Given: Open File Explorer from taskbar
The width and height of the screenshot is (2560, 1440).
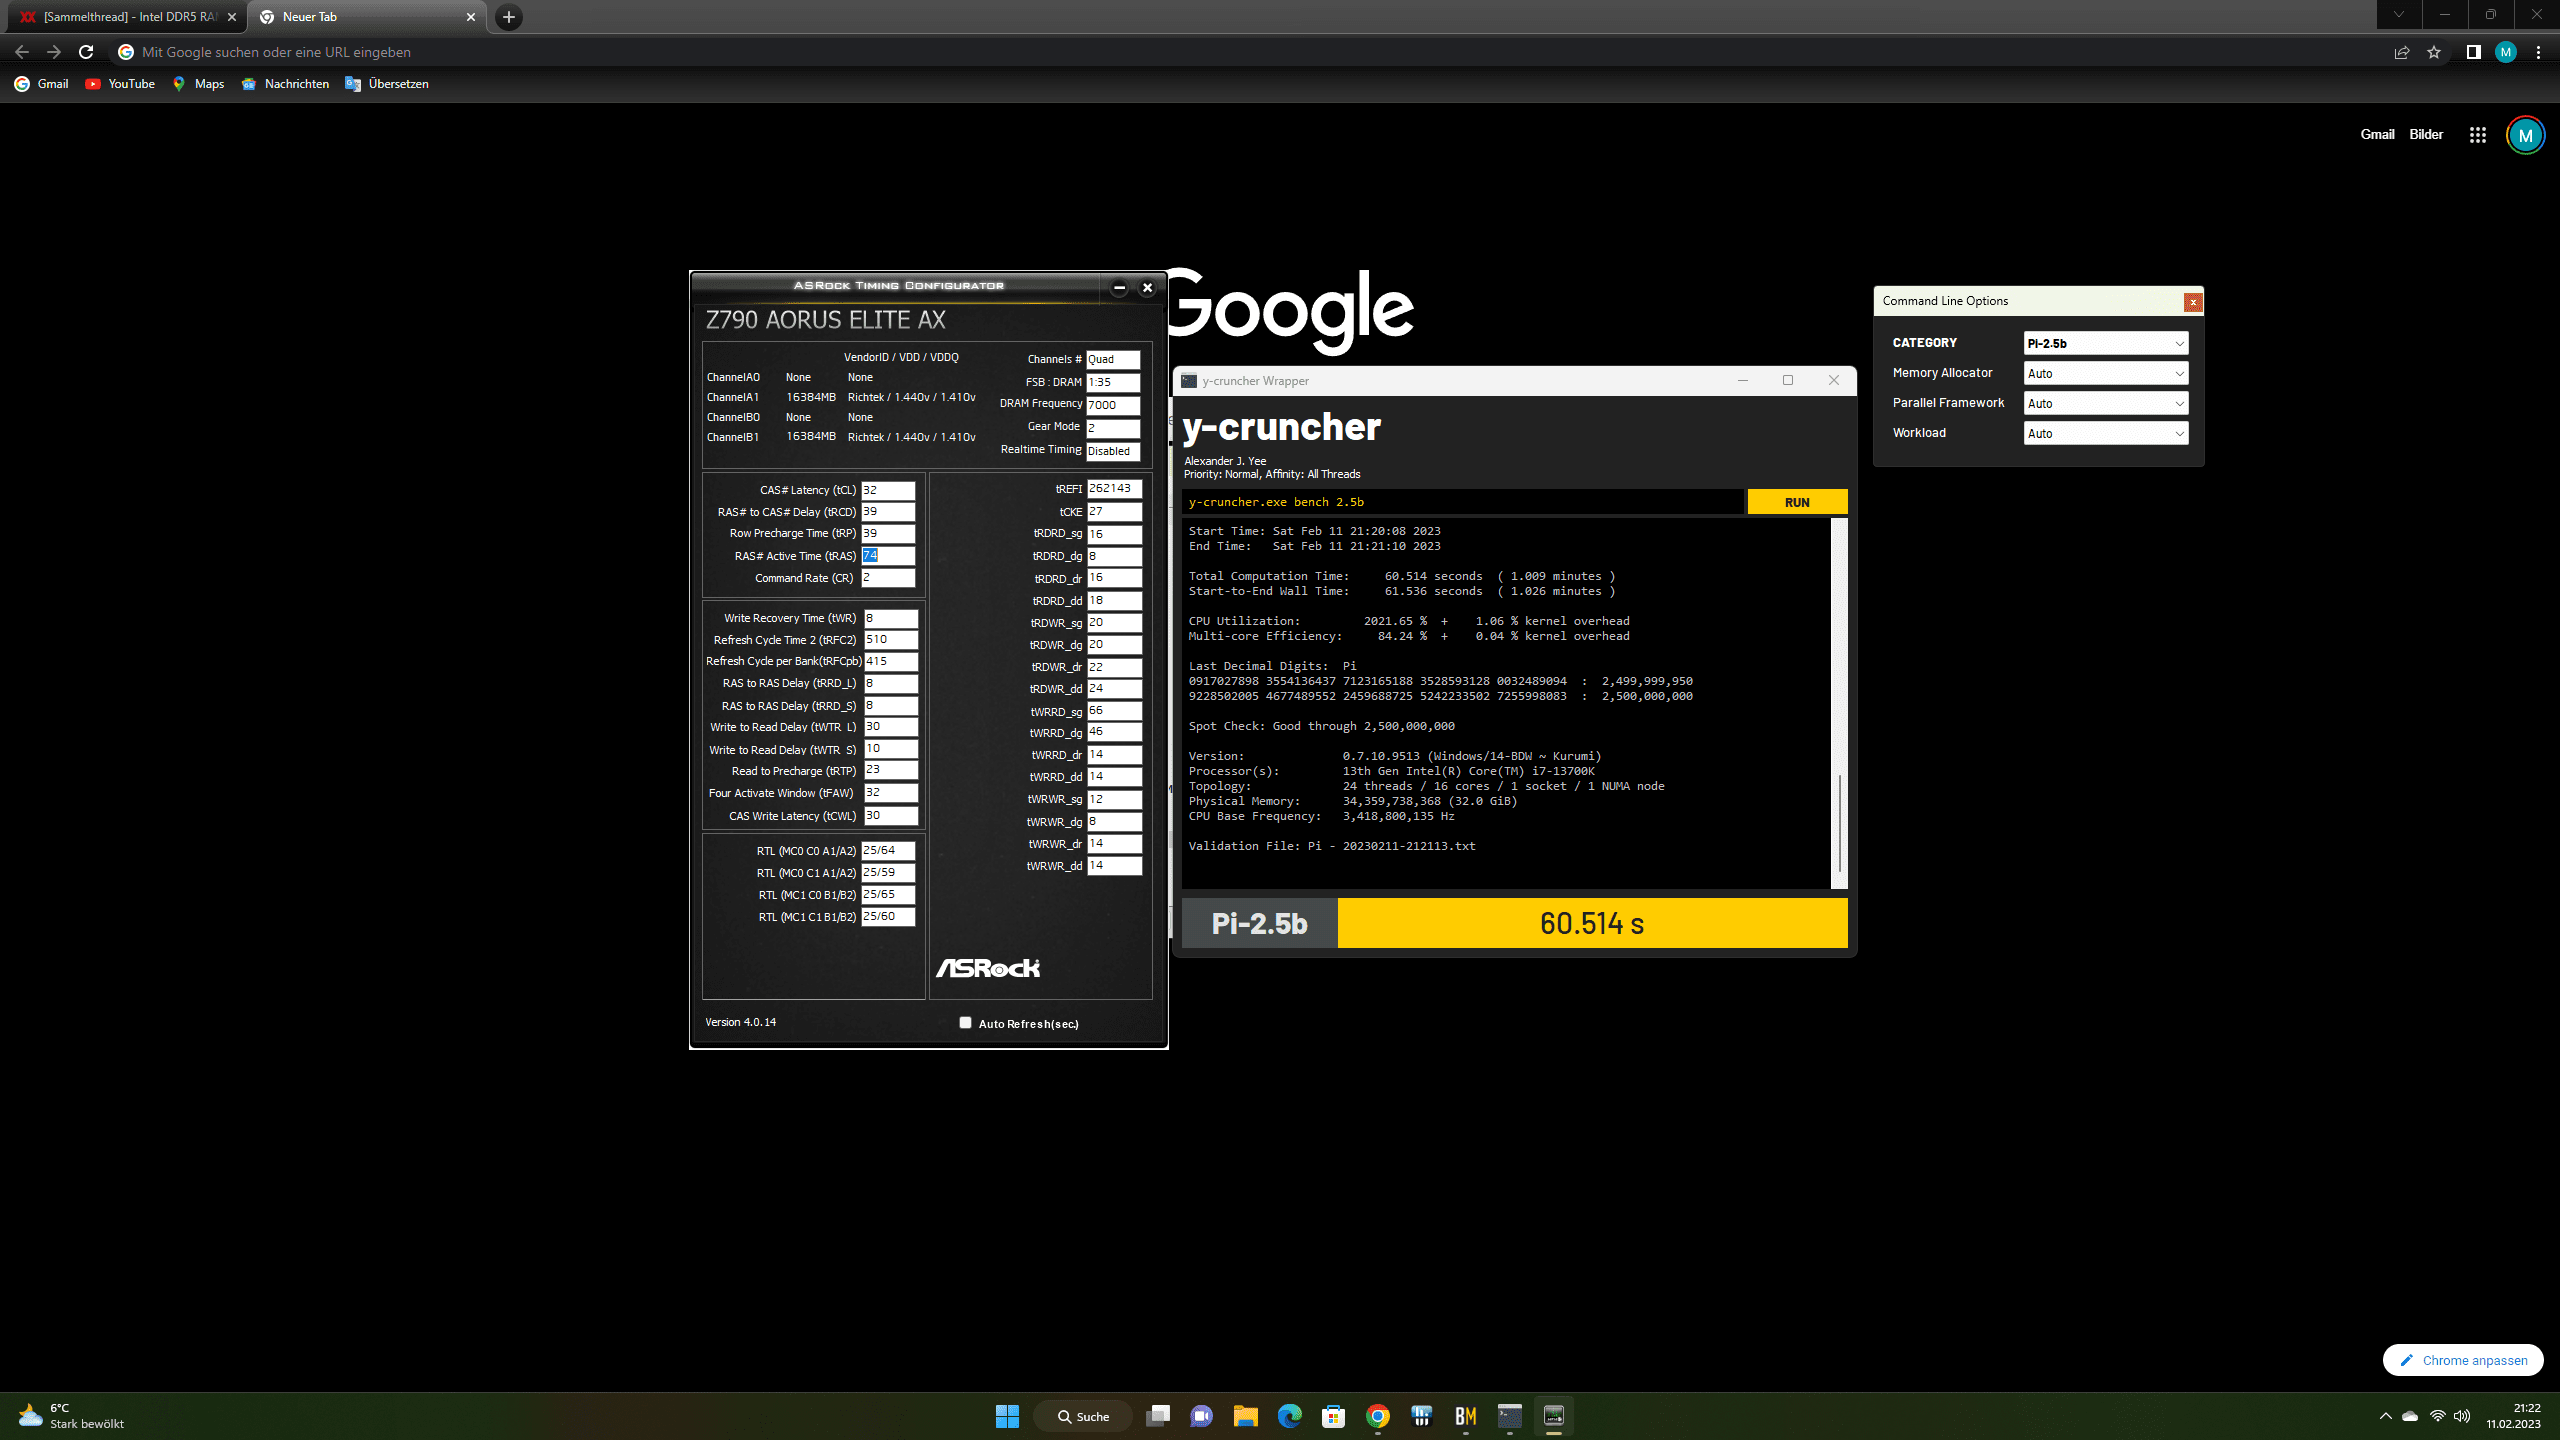Looking at the screenshot, I should 1245,1416.
